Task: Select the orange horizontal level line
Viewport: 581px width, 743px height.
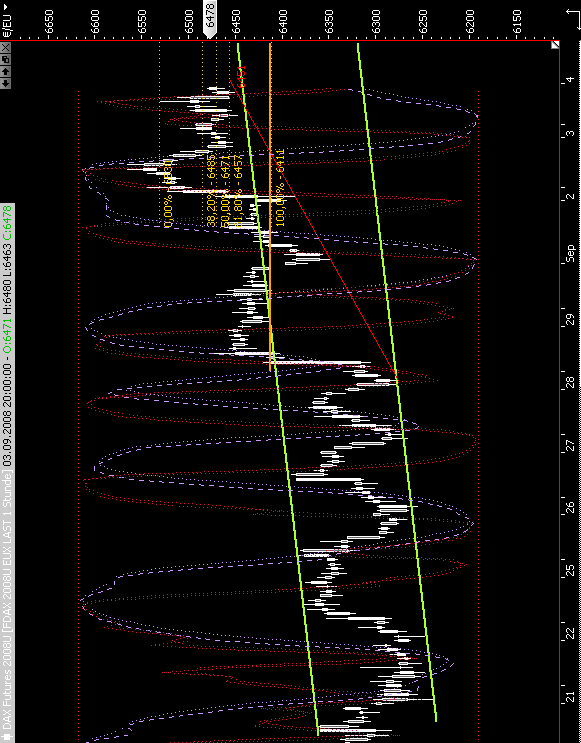Action: pyautogui.click(x=270, y=207)
